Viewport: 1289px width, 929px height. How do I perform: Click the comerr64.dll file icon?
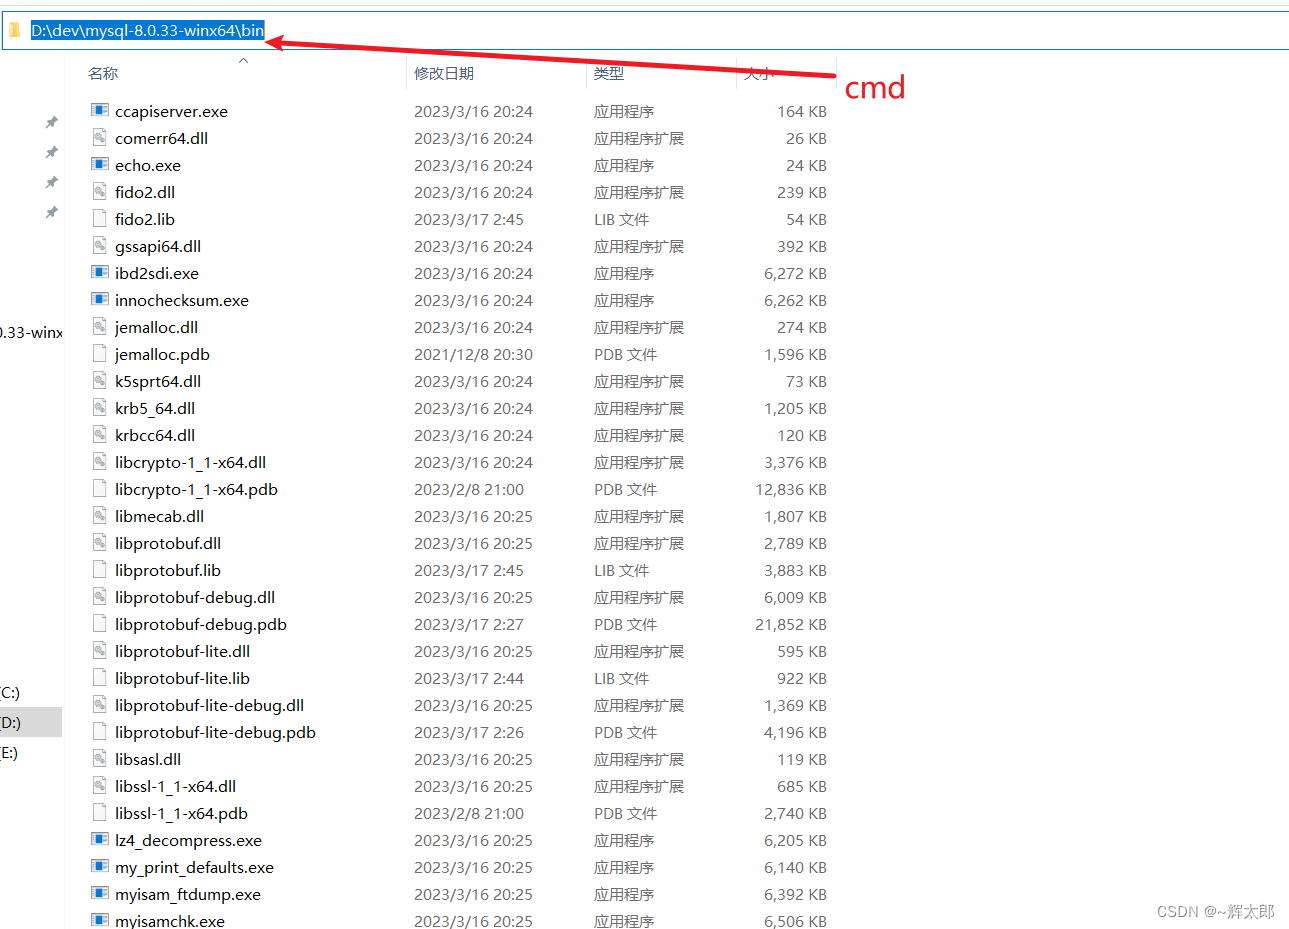100,137
